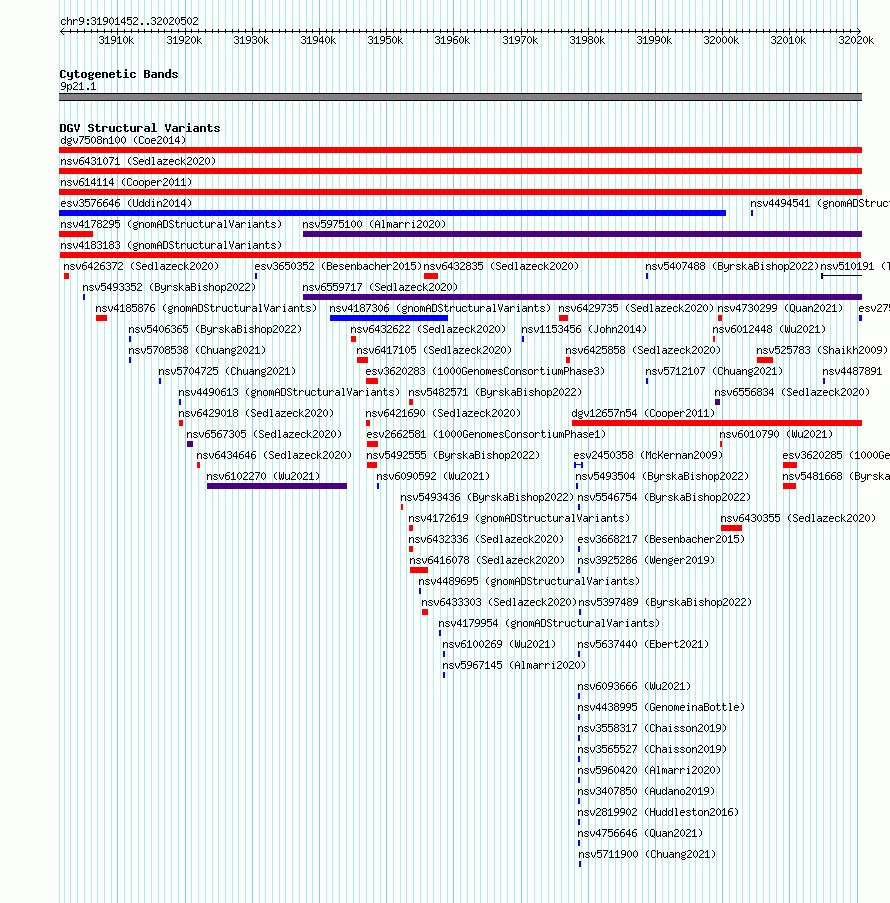The image size is (890, 903).
Task: Click nsv6556834 (Sedlazeck2020) label
Action: (x=792, y=393)
